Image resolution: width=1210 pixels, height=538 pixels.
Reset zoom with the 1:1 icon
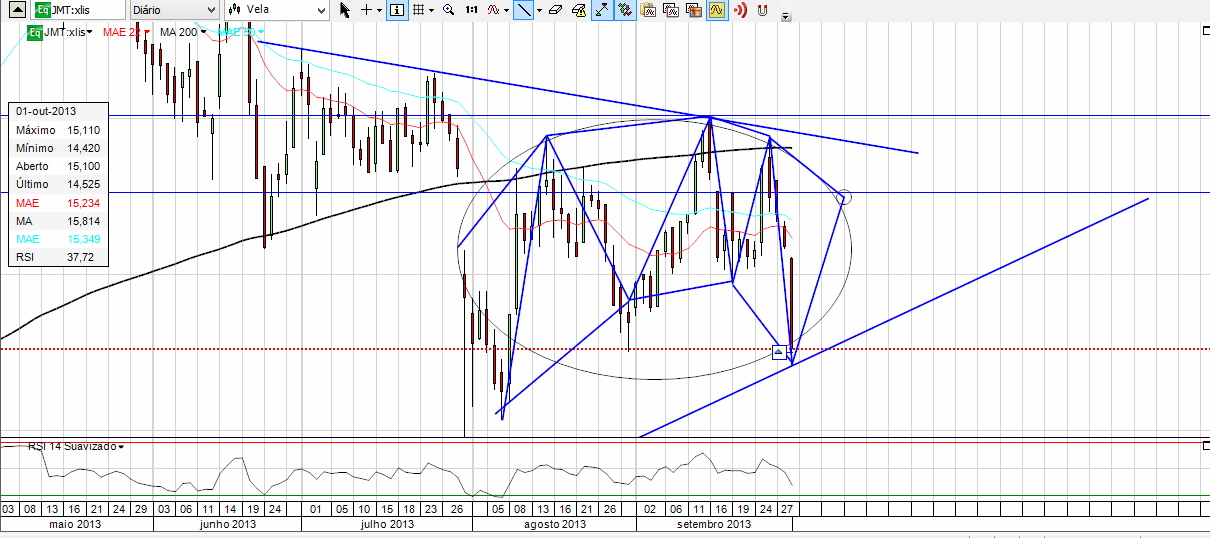[x=471, y=10]
